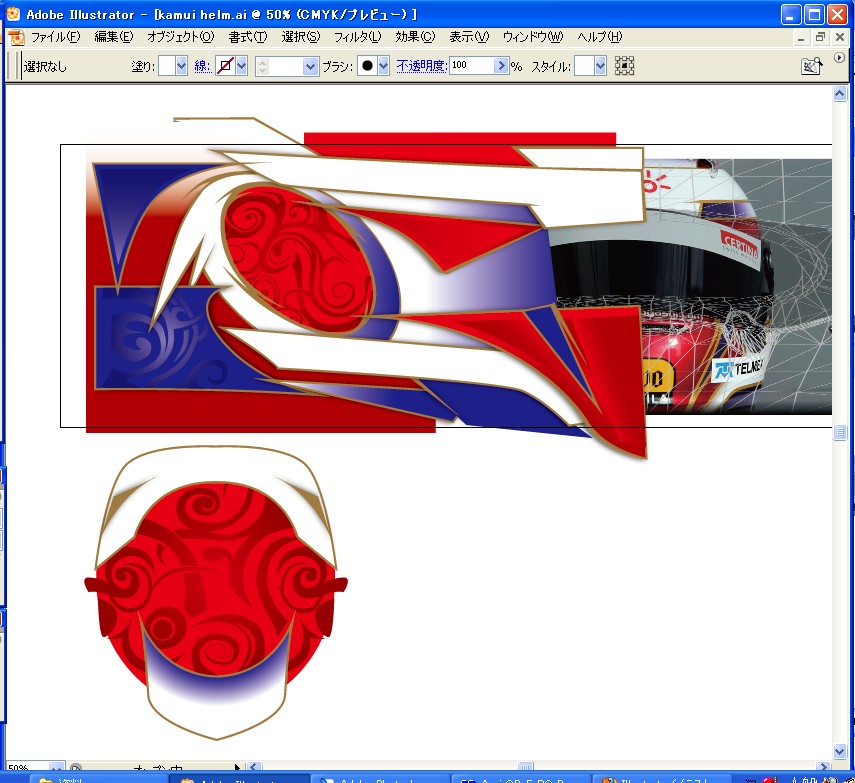Click the vertical scrollbar up arrow
This screenshot has width=855, height=783.
840,94
